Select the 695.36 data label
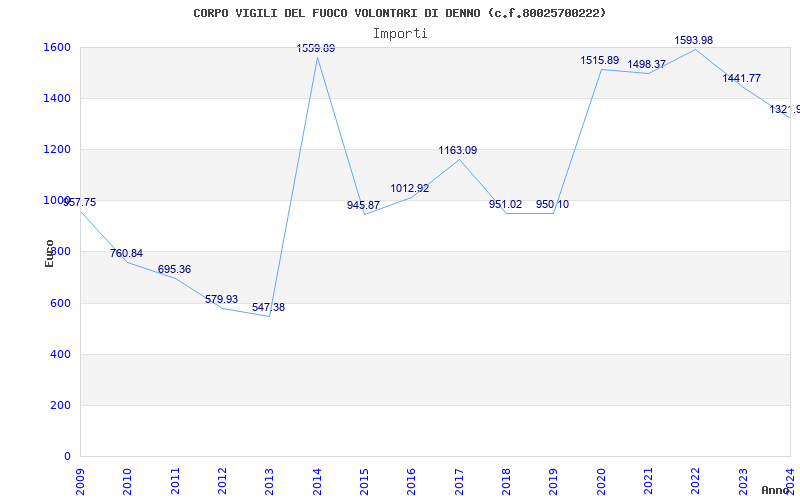 [x=174, y=269]
